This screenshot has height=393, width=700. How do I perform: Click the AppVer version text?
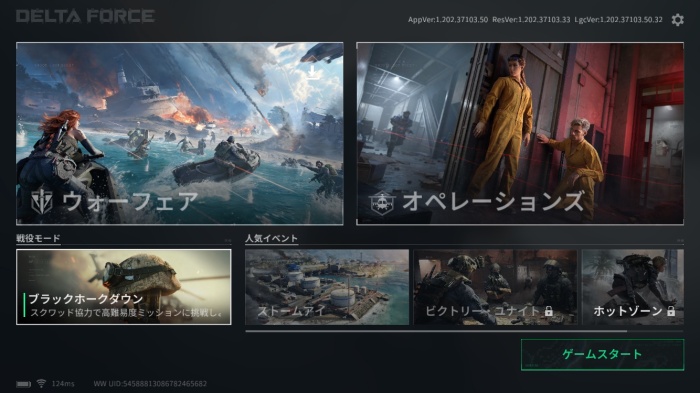448,20
